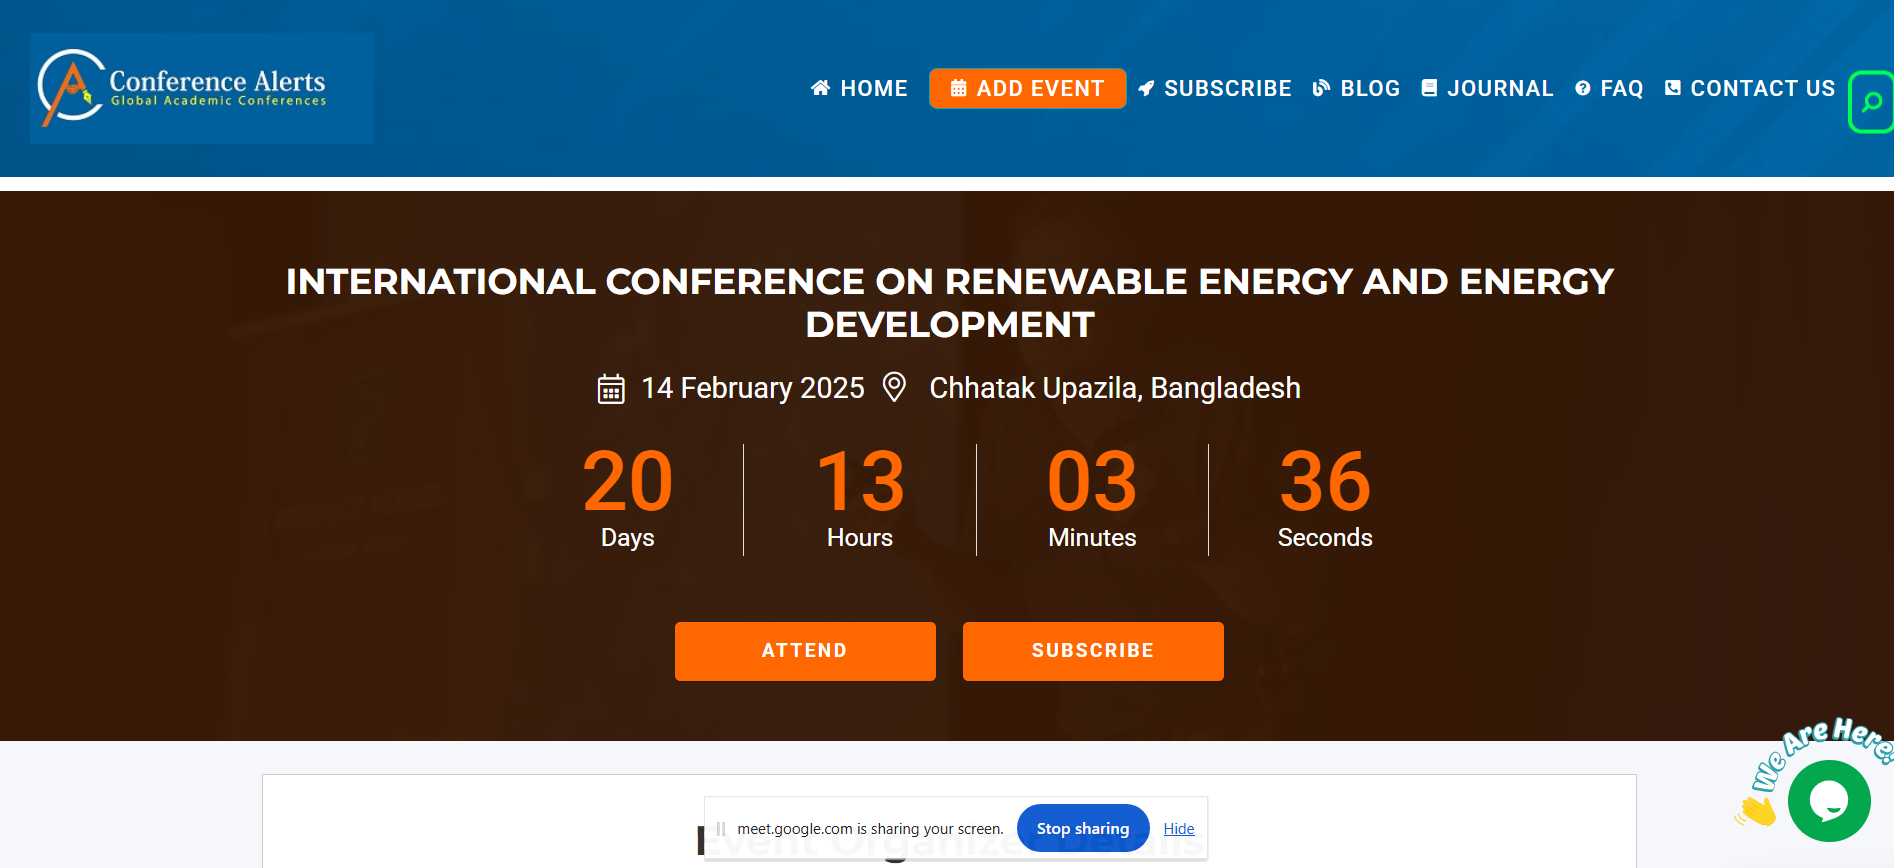Click the Conference Alerts logo
This screenshot has height=868, width=1894.
click(200, 88)
